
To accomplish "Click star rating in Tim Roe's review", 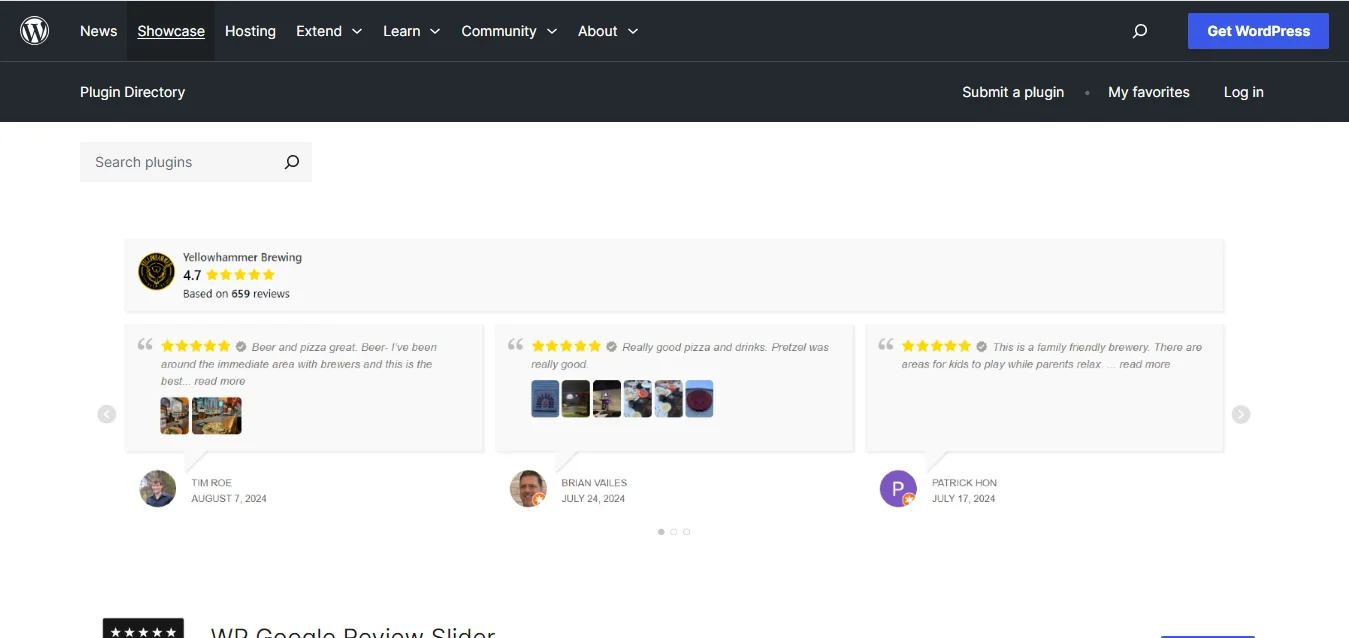I will (x=196, y=346).
